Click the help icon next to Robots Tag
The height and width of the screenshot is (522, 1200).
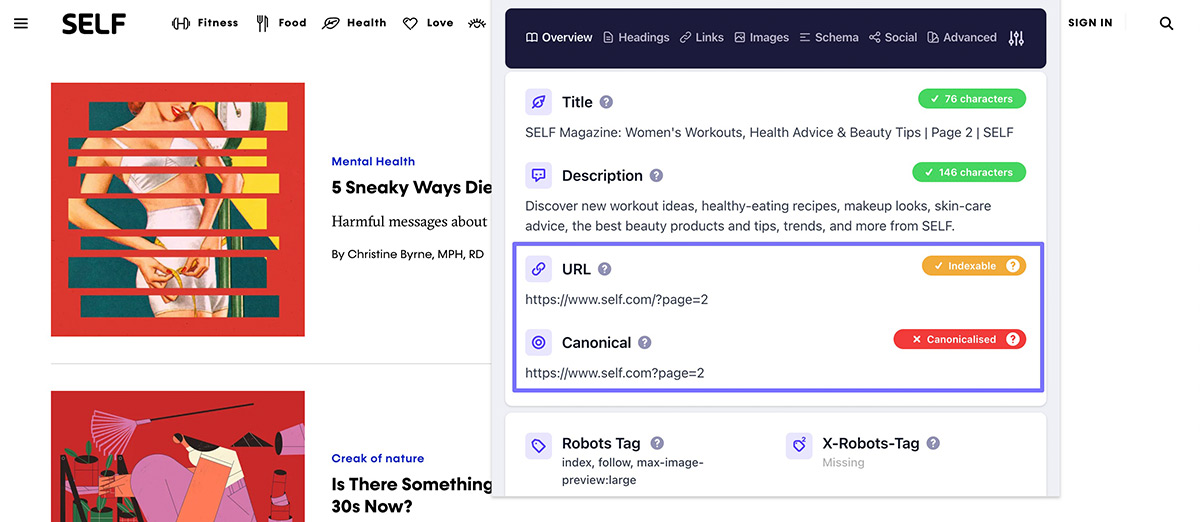(657, 443)
